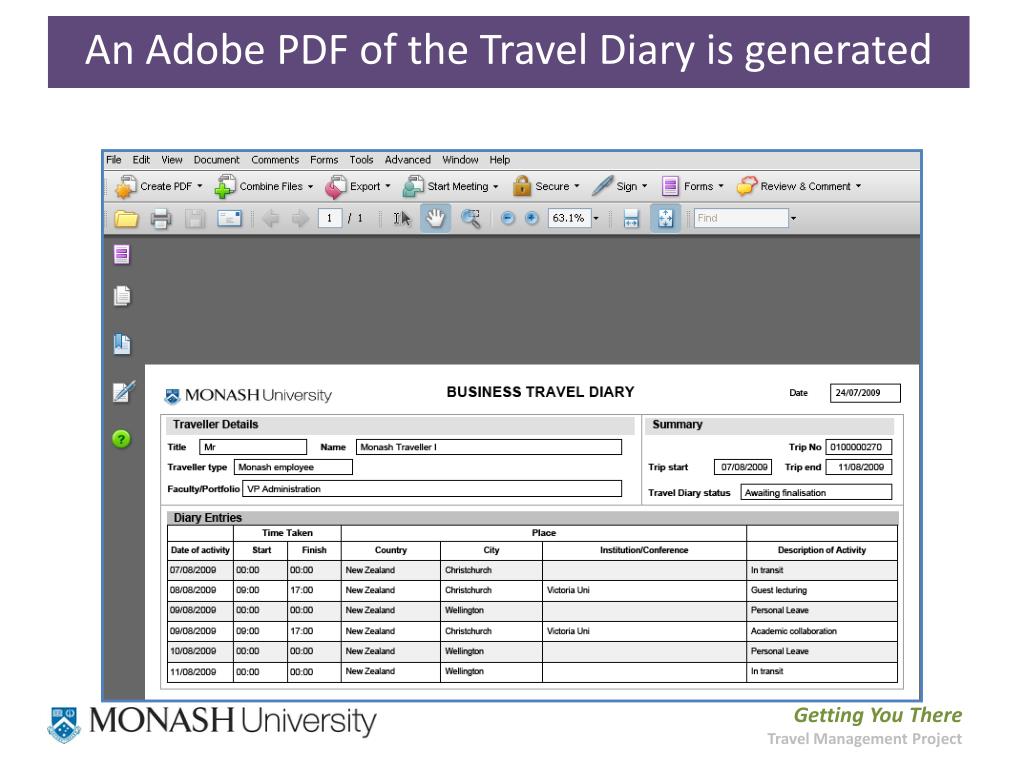The image size is (1024, 768).
Task: Click the Email envelope icon
Action: point(229,219)
